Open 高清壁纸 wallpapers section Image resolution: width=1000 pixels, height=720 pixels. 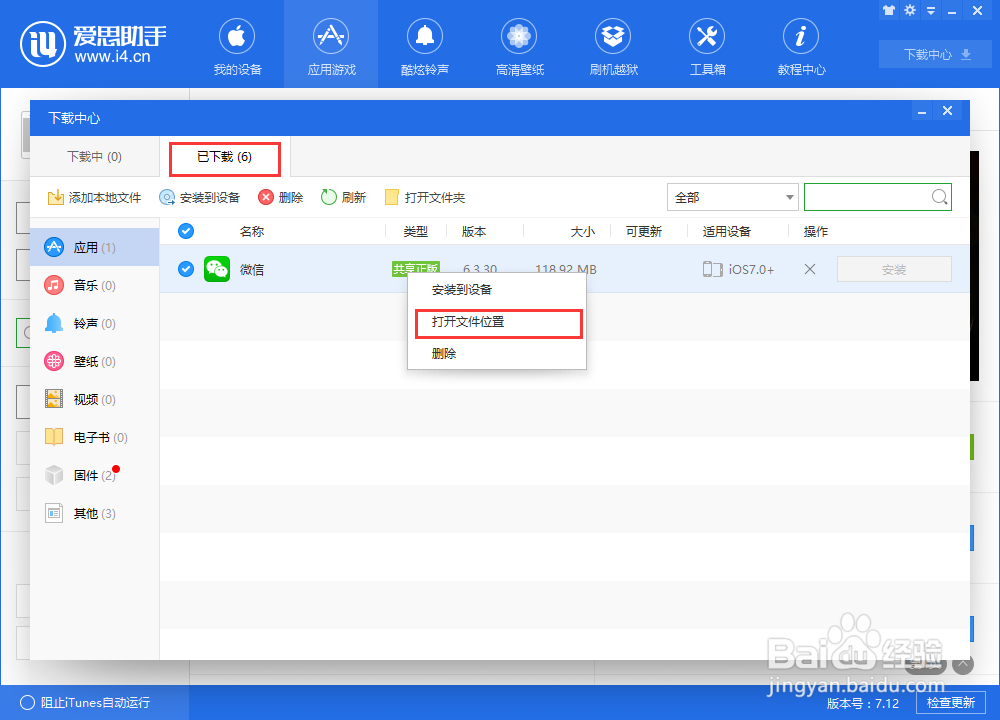519,45
